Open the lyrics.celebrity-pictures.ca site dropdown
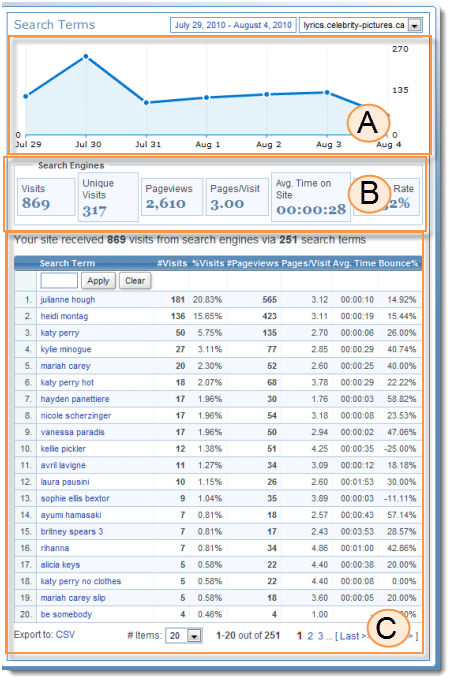 360,25
